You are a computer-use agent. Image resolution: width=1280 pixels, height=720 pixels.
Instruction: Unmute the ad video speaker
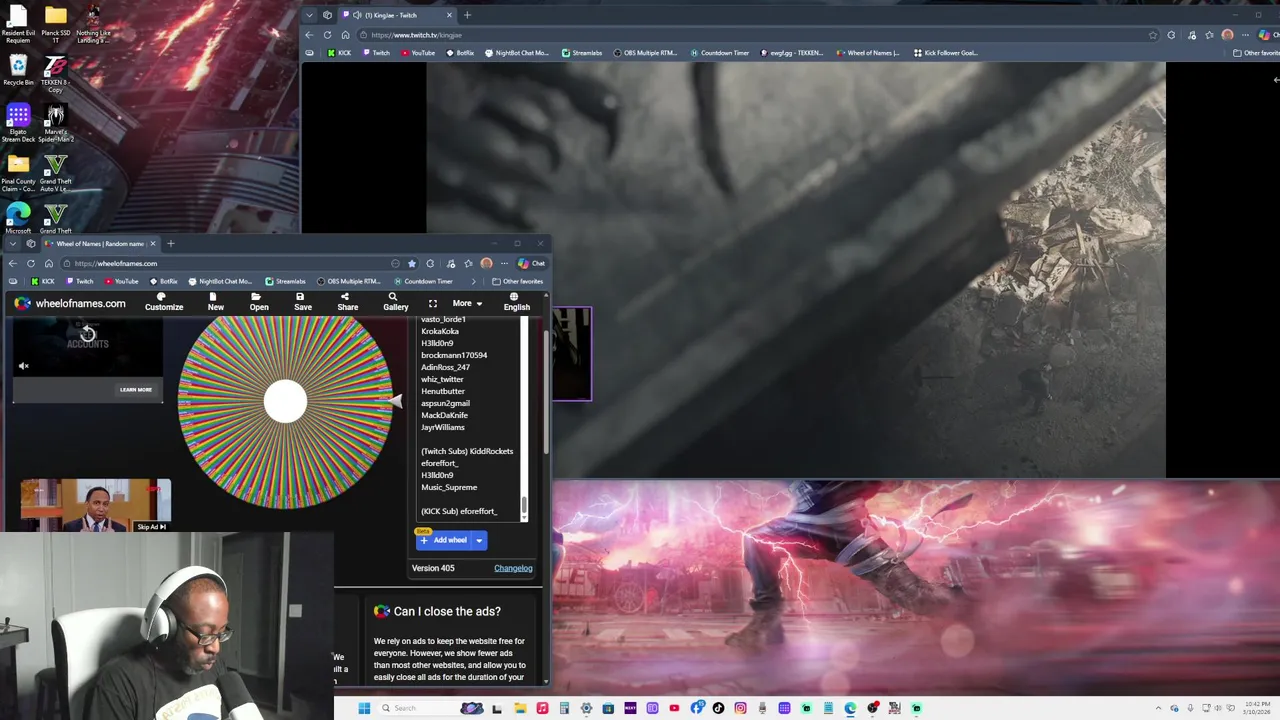(x=24, y=366)
